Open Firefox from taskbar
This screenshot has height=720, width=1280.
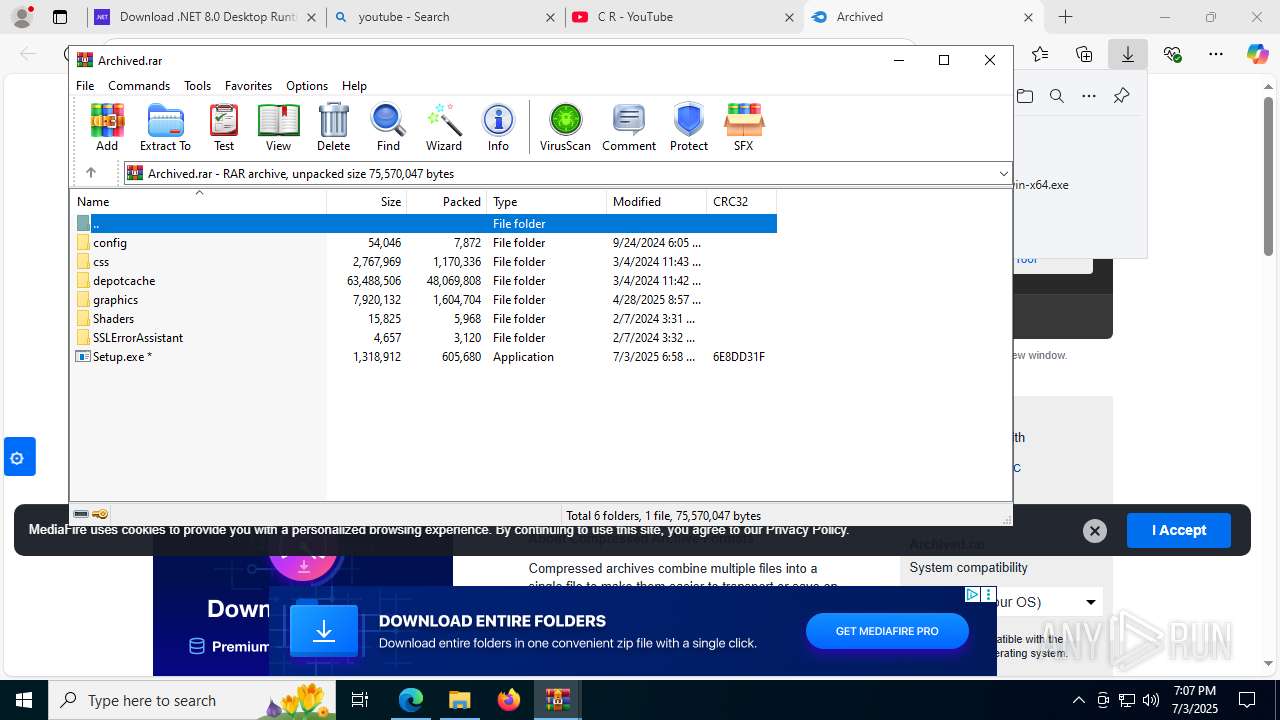[x=509, y=700]
